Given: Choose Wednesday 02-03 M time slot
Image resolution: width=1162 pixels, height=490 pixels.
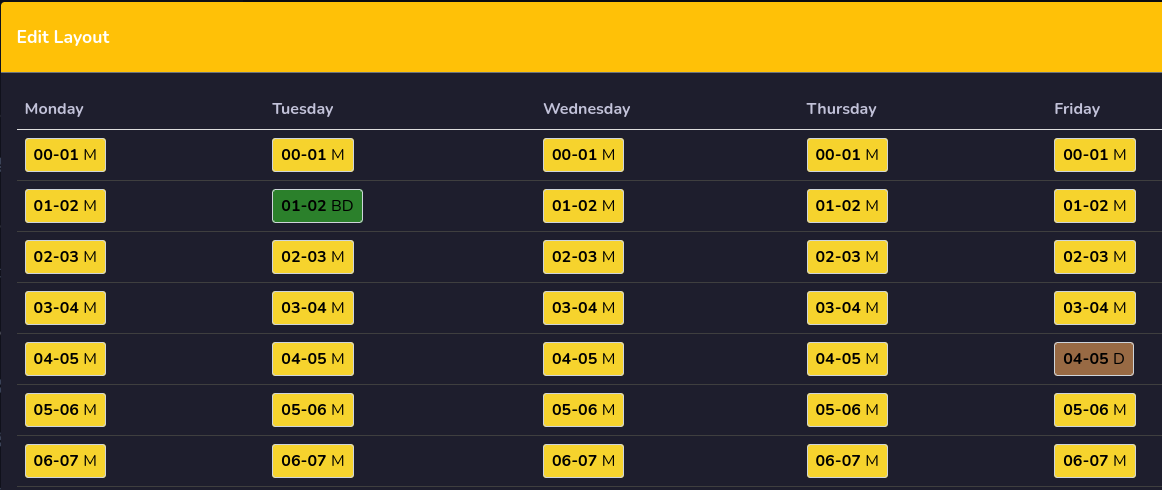Looking at the screenshot, I should point(583,257).
